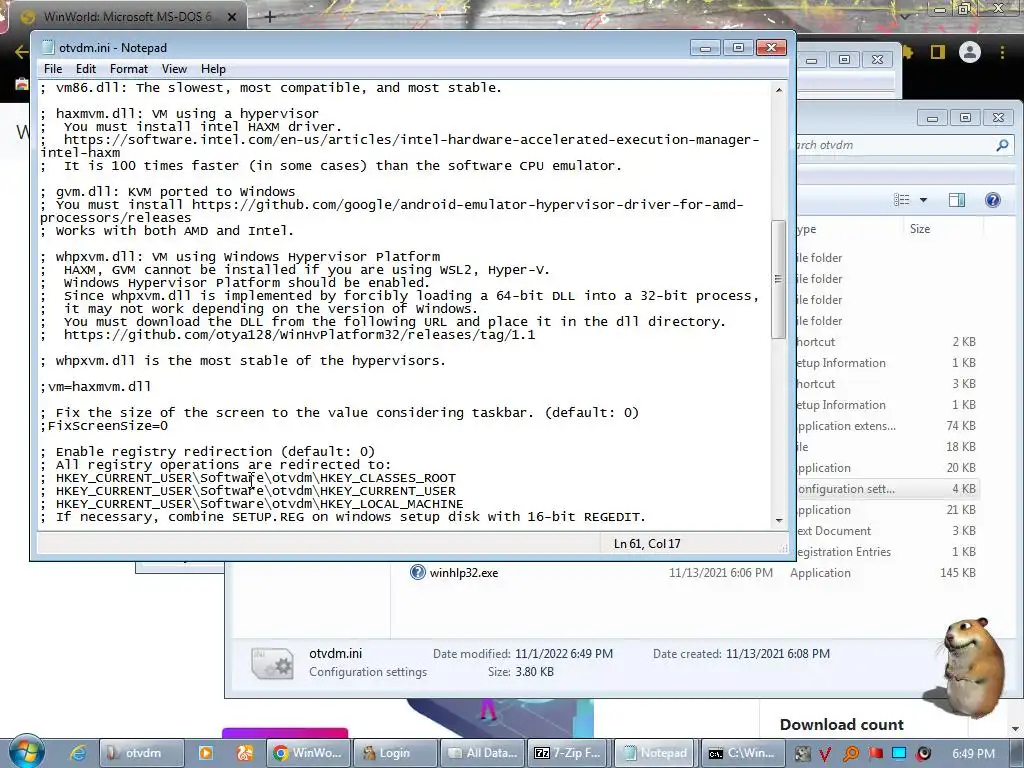Select the winhlp32.exe file in Explorer
The width and height of the screenshot is (1024, 768).
pyautogui.click(x=464, y=573)
